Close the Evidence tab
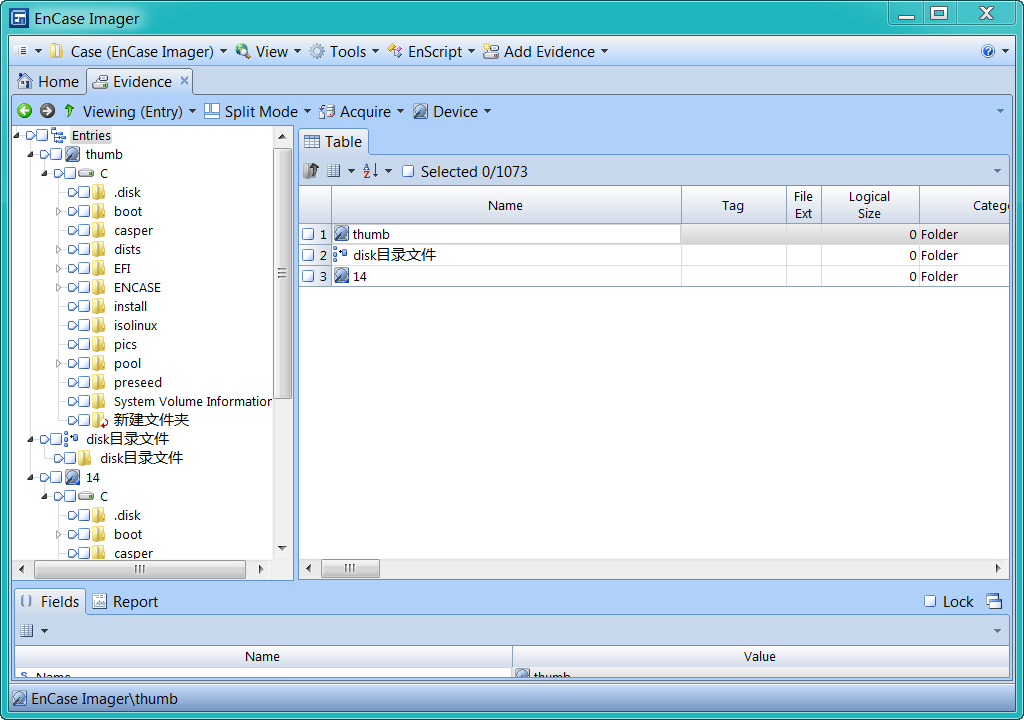 point(184,80)
